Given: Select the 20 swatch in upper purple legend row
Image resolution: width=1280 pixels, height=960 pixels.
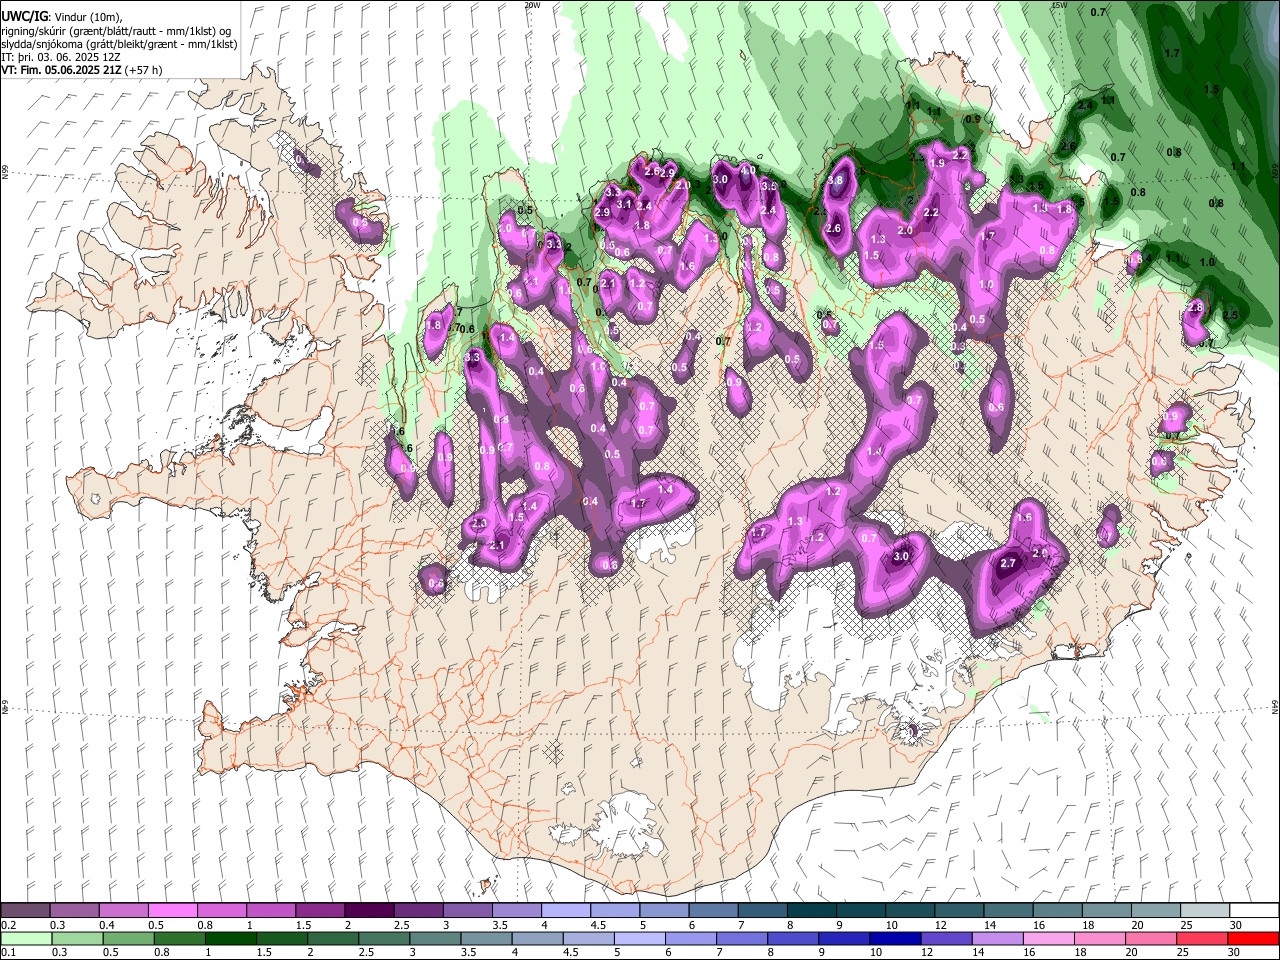Looking at the screenshot, I should click(1155, 911).
